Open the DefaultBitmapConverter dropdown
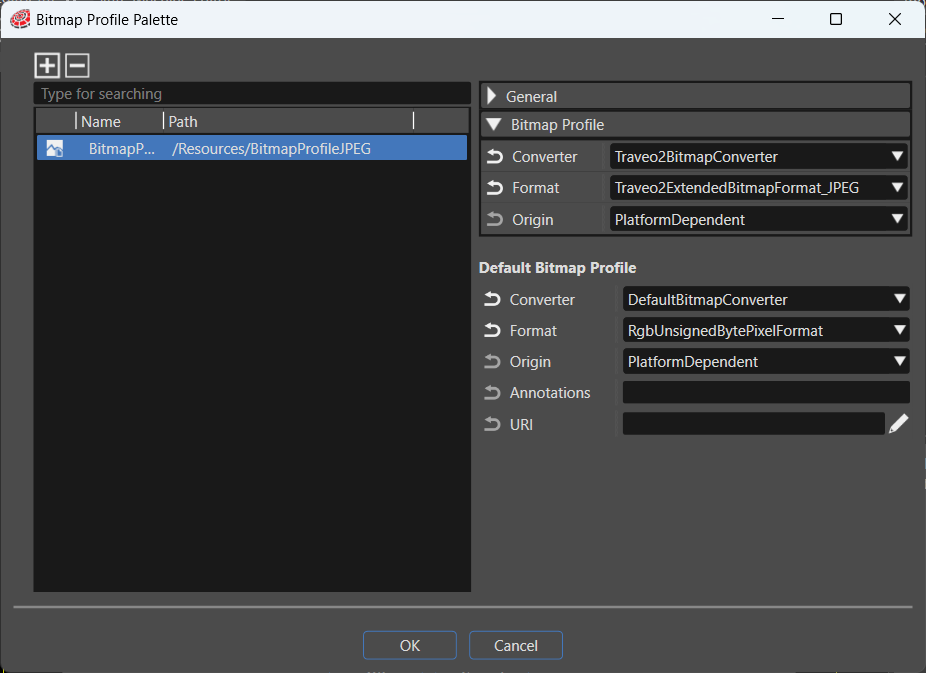 [x=766, y=299]
